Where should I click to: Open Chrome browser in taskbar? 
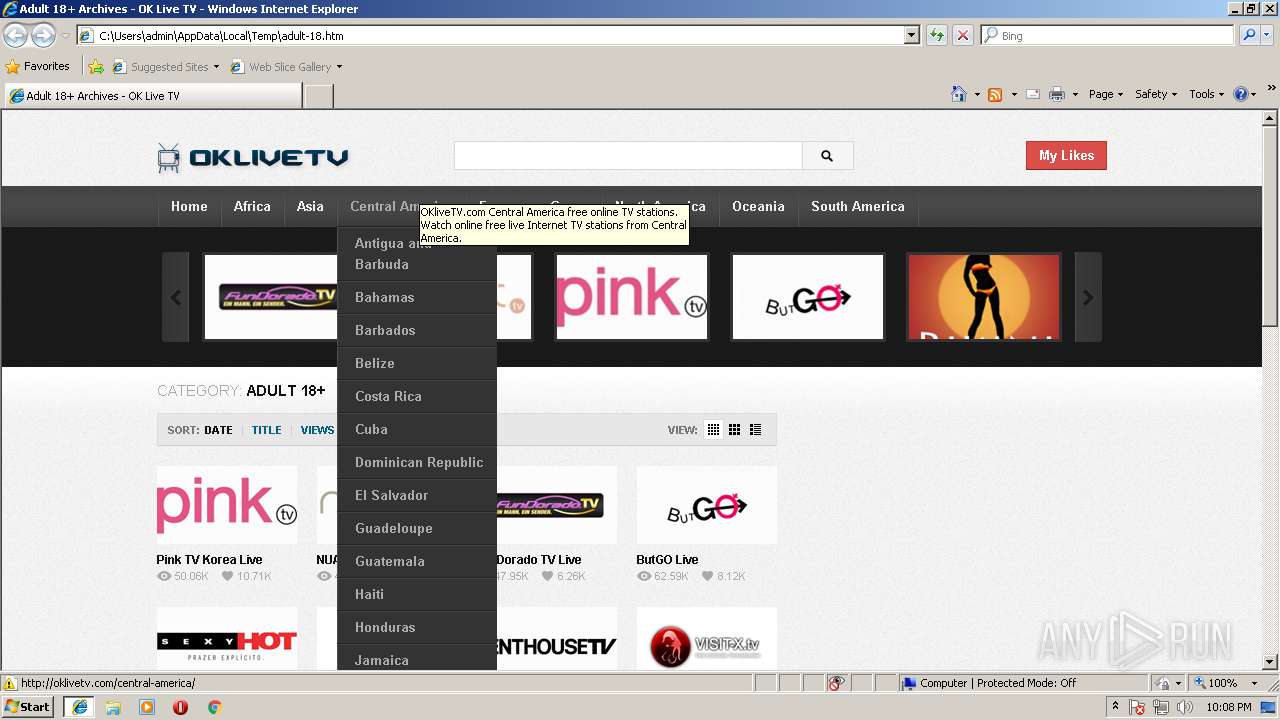click(214, 707)
